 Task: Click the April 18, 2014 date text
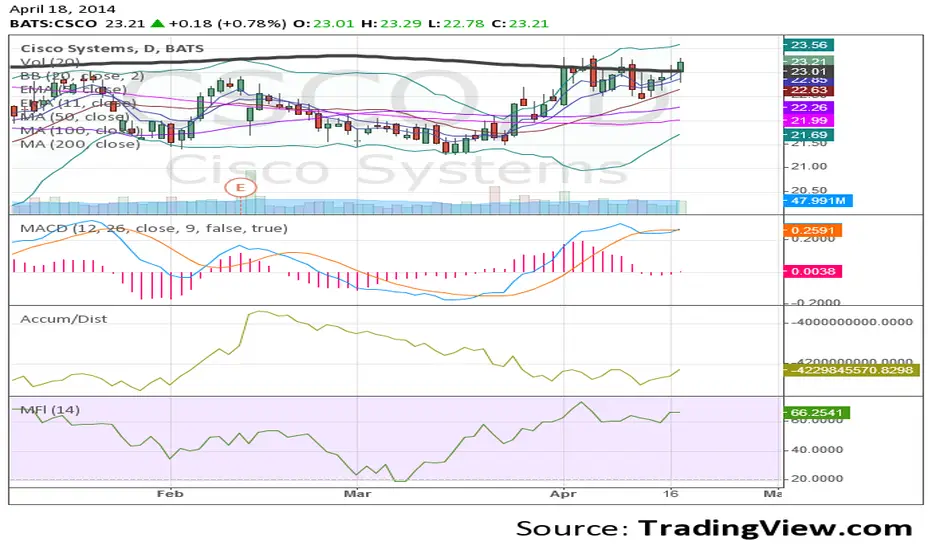[62, 9]
